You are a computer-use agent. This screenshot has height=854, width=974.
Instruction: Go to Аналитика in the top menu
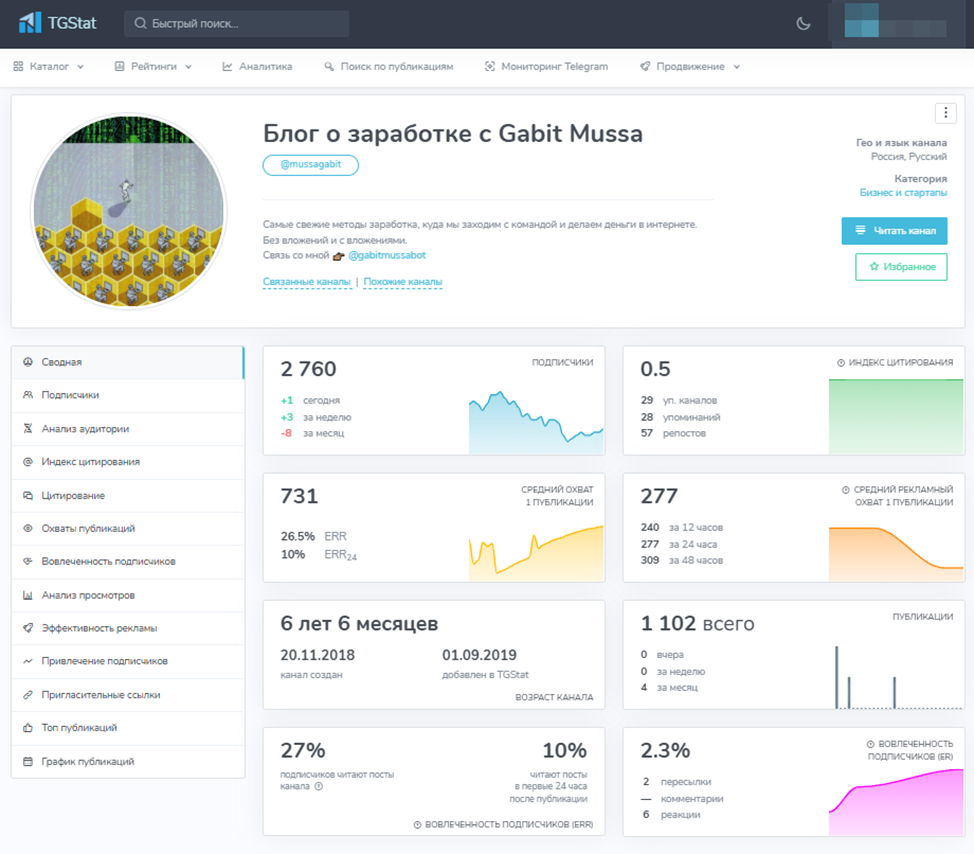257,66
